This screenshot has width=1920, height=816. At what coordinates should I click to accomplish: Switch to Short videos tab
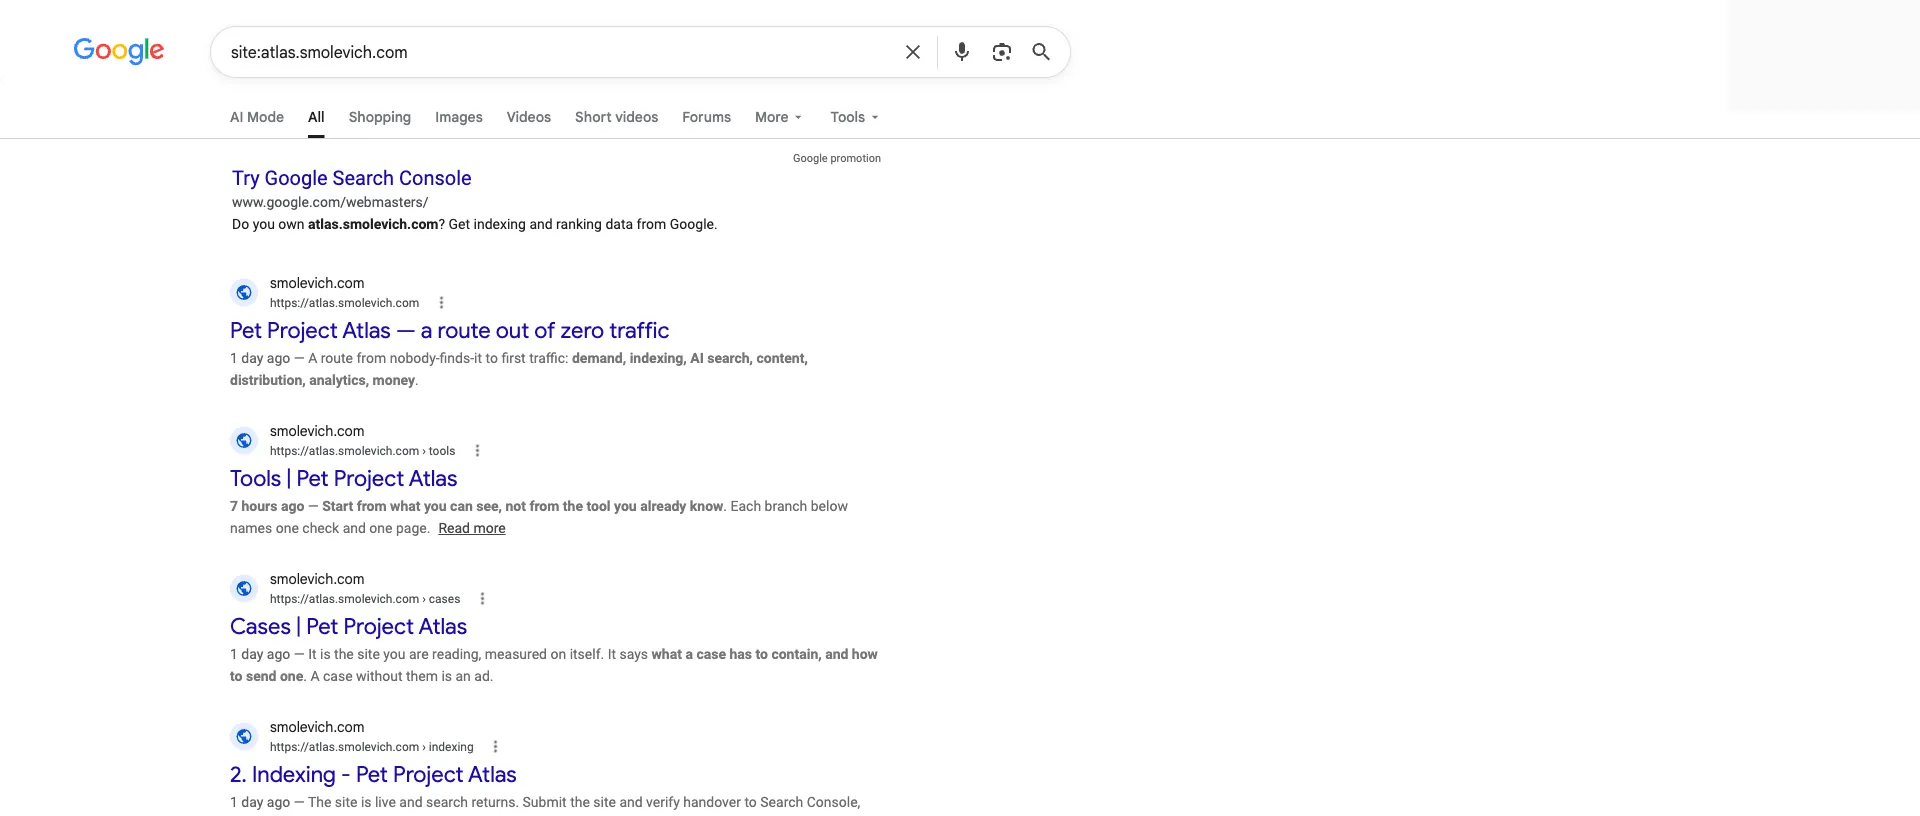616,117
